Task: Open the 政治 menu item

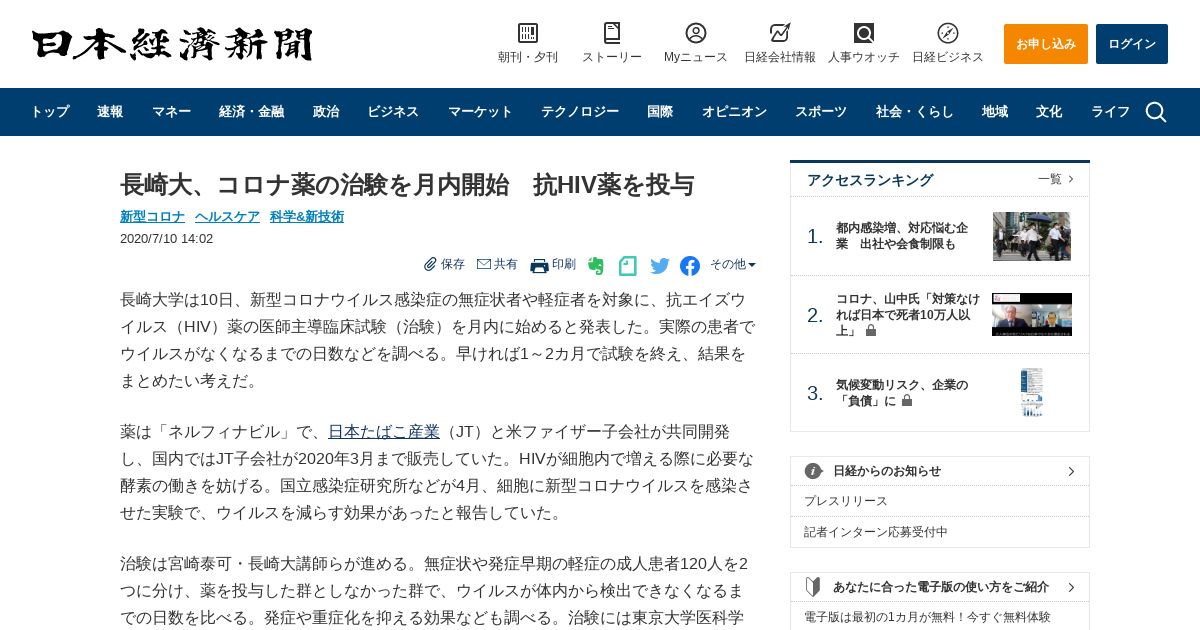Action: click(326, 112)
